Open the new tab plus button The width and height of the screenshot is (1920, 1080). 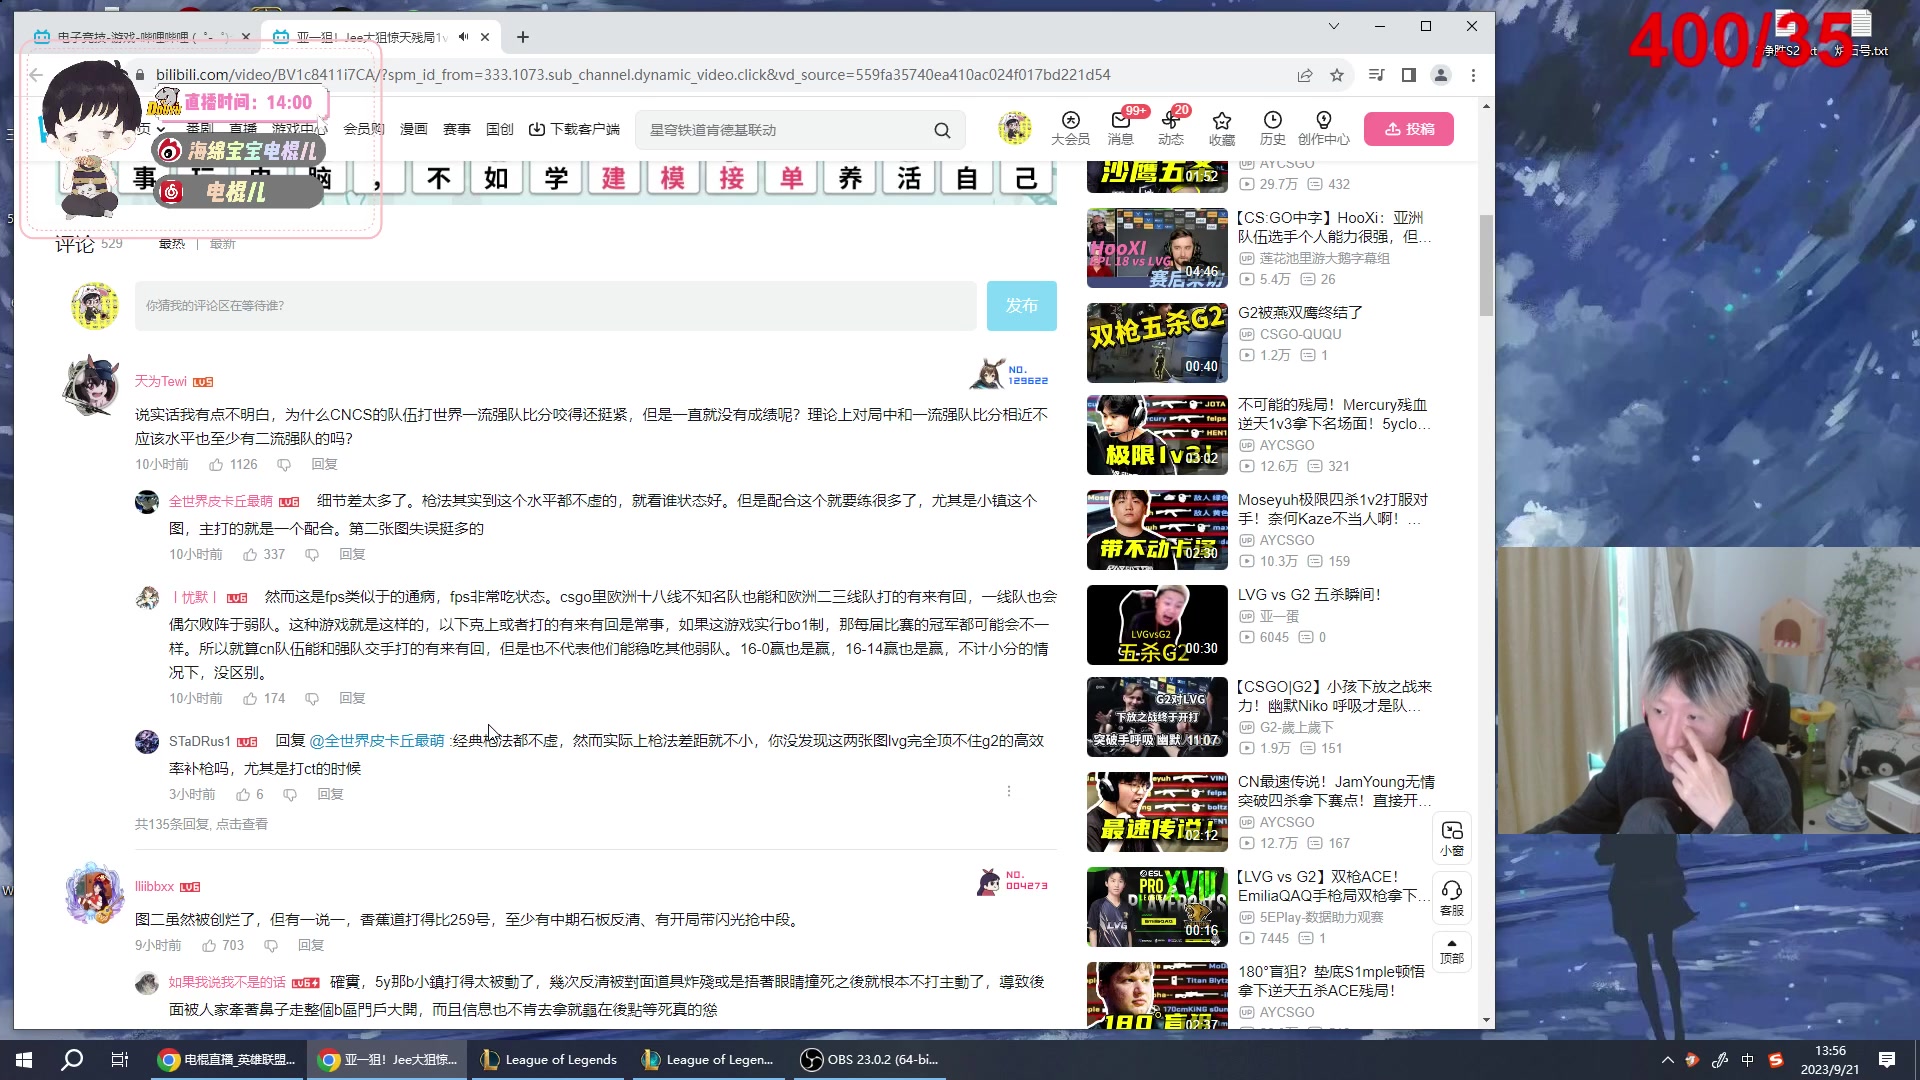tap(523, 37)
